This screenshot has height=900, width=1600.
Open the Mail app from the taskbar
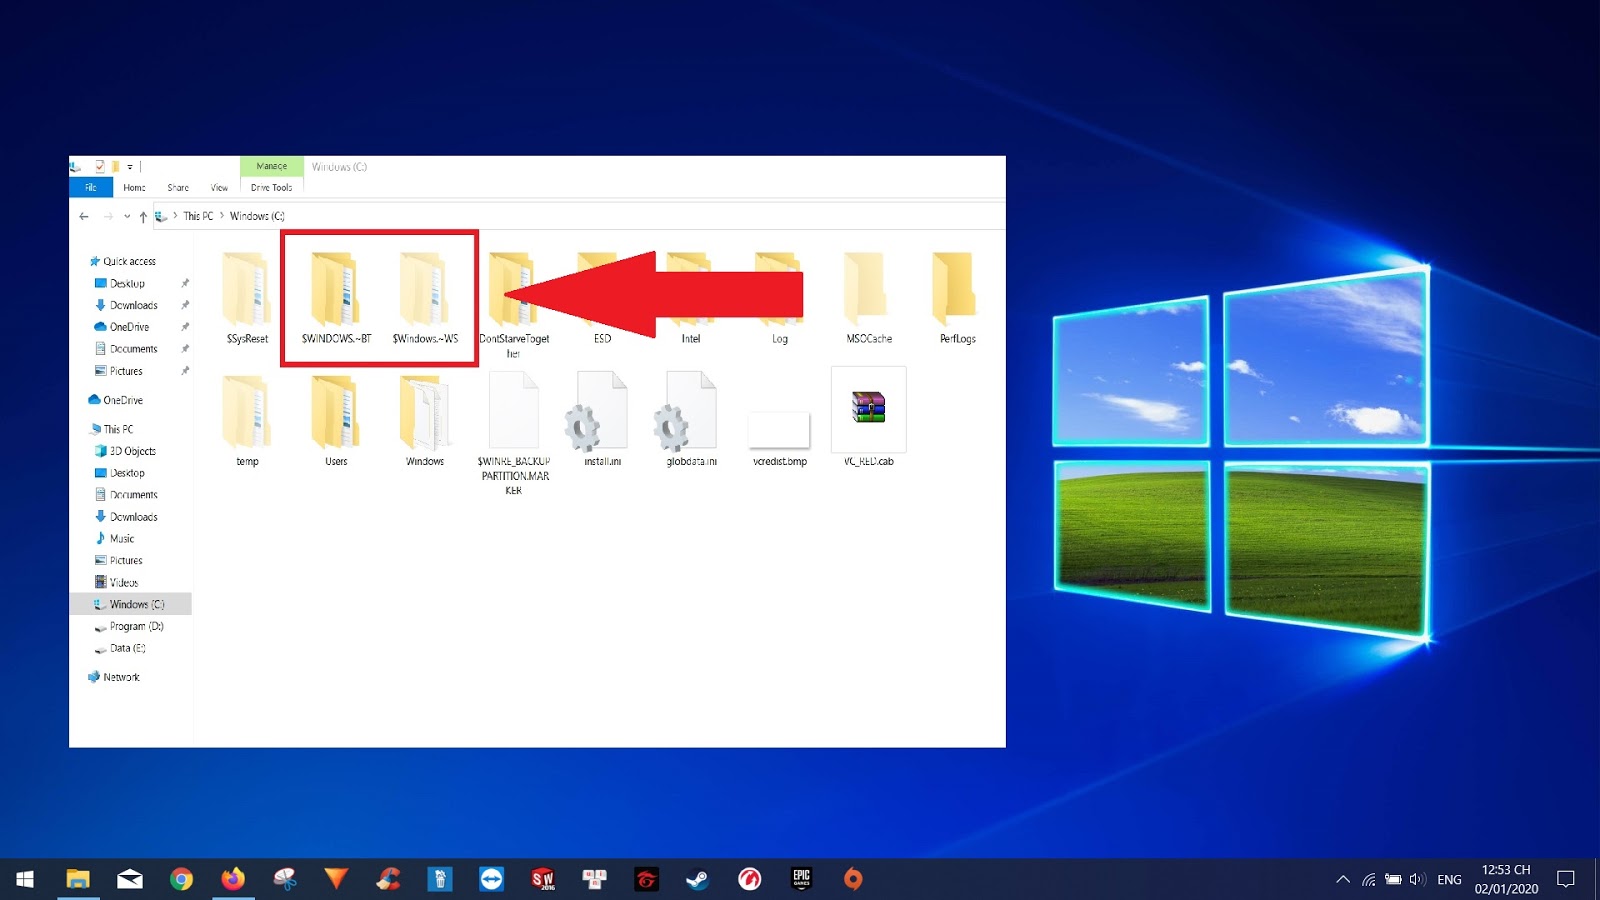130,879
